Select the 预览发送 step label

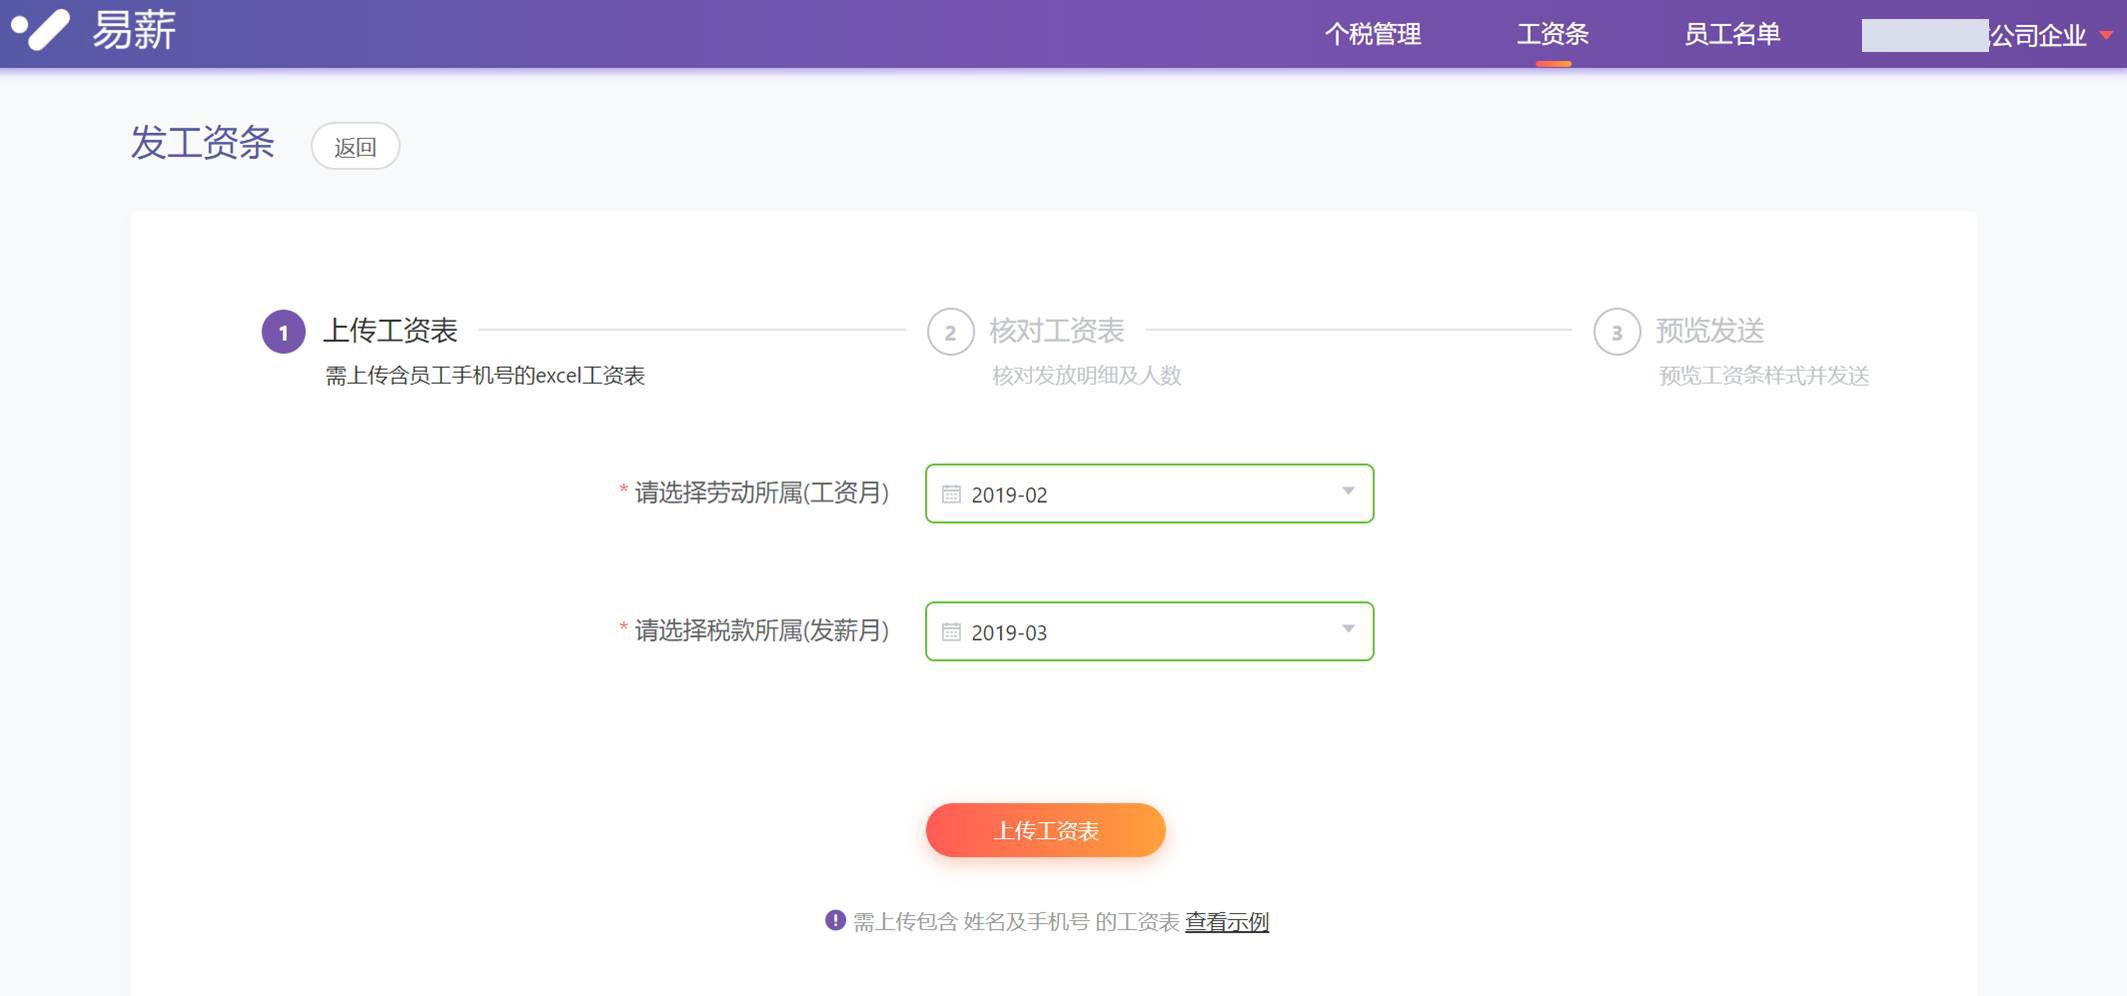[1709, 330]
